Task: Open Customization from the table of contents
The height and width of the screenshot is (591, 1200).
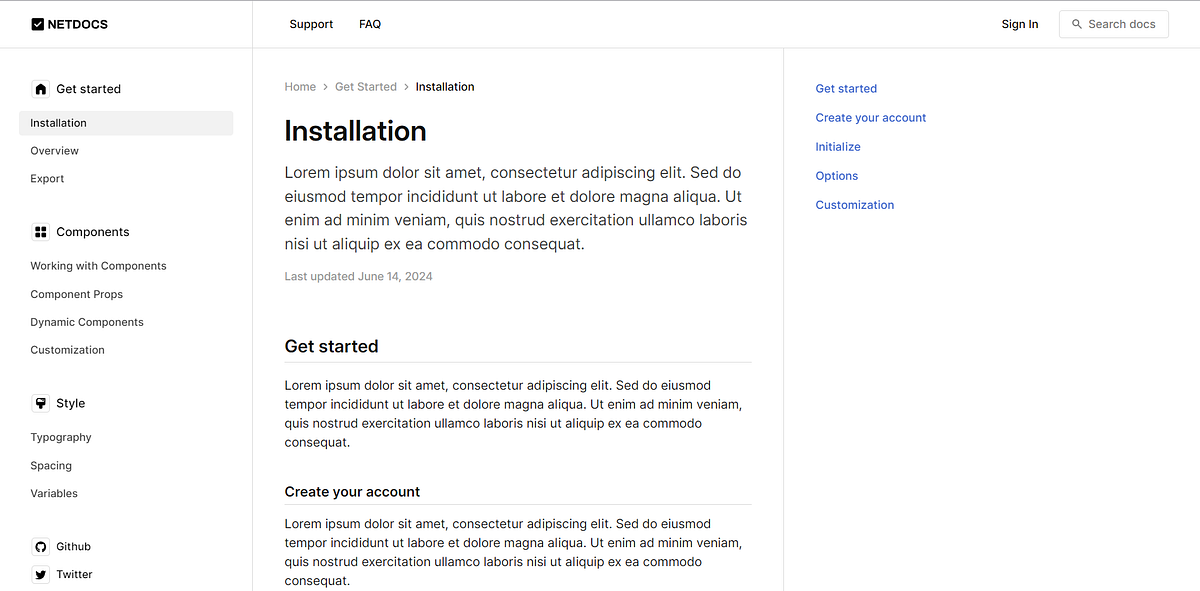Action: coord(855,204)
